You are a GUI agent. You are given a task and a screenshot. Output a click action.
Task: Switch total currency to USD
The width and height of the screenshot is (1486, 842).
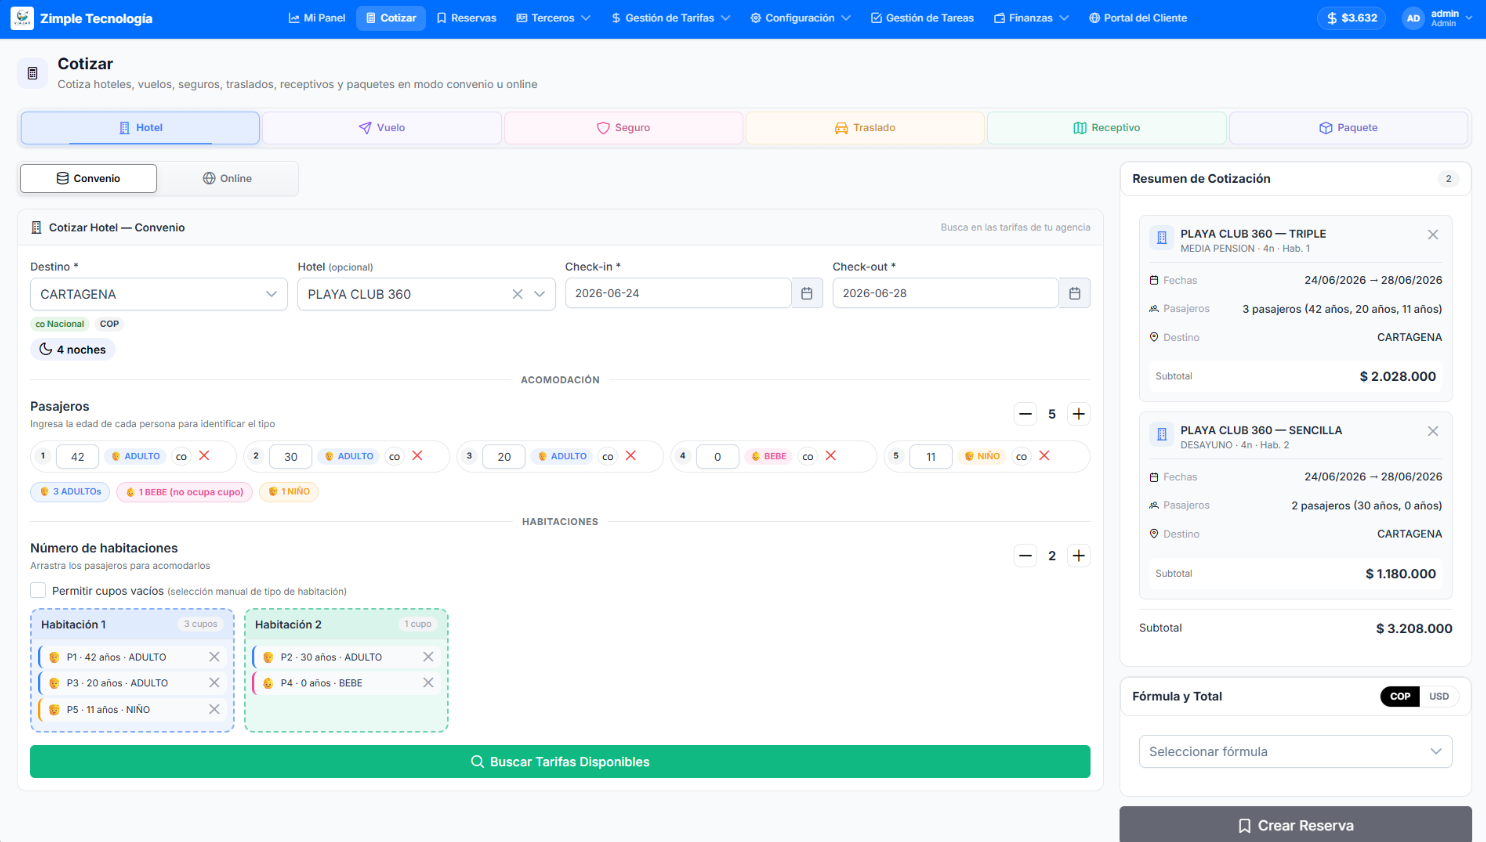[x=1439, y=697]
